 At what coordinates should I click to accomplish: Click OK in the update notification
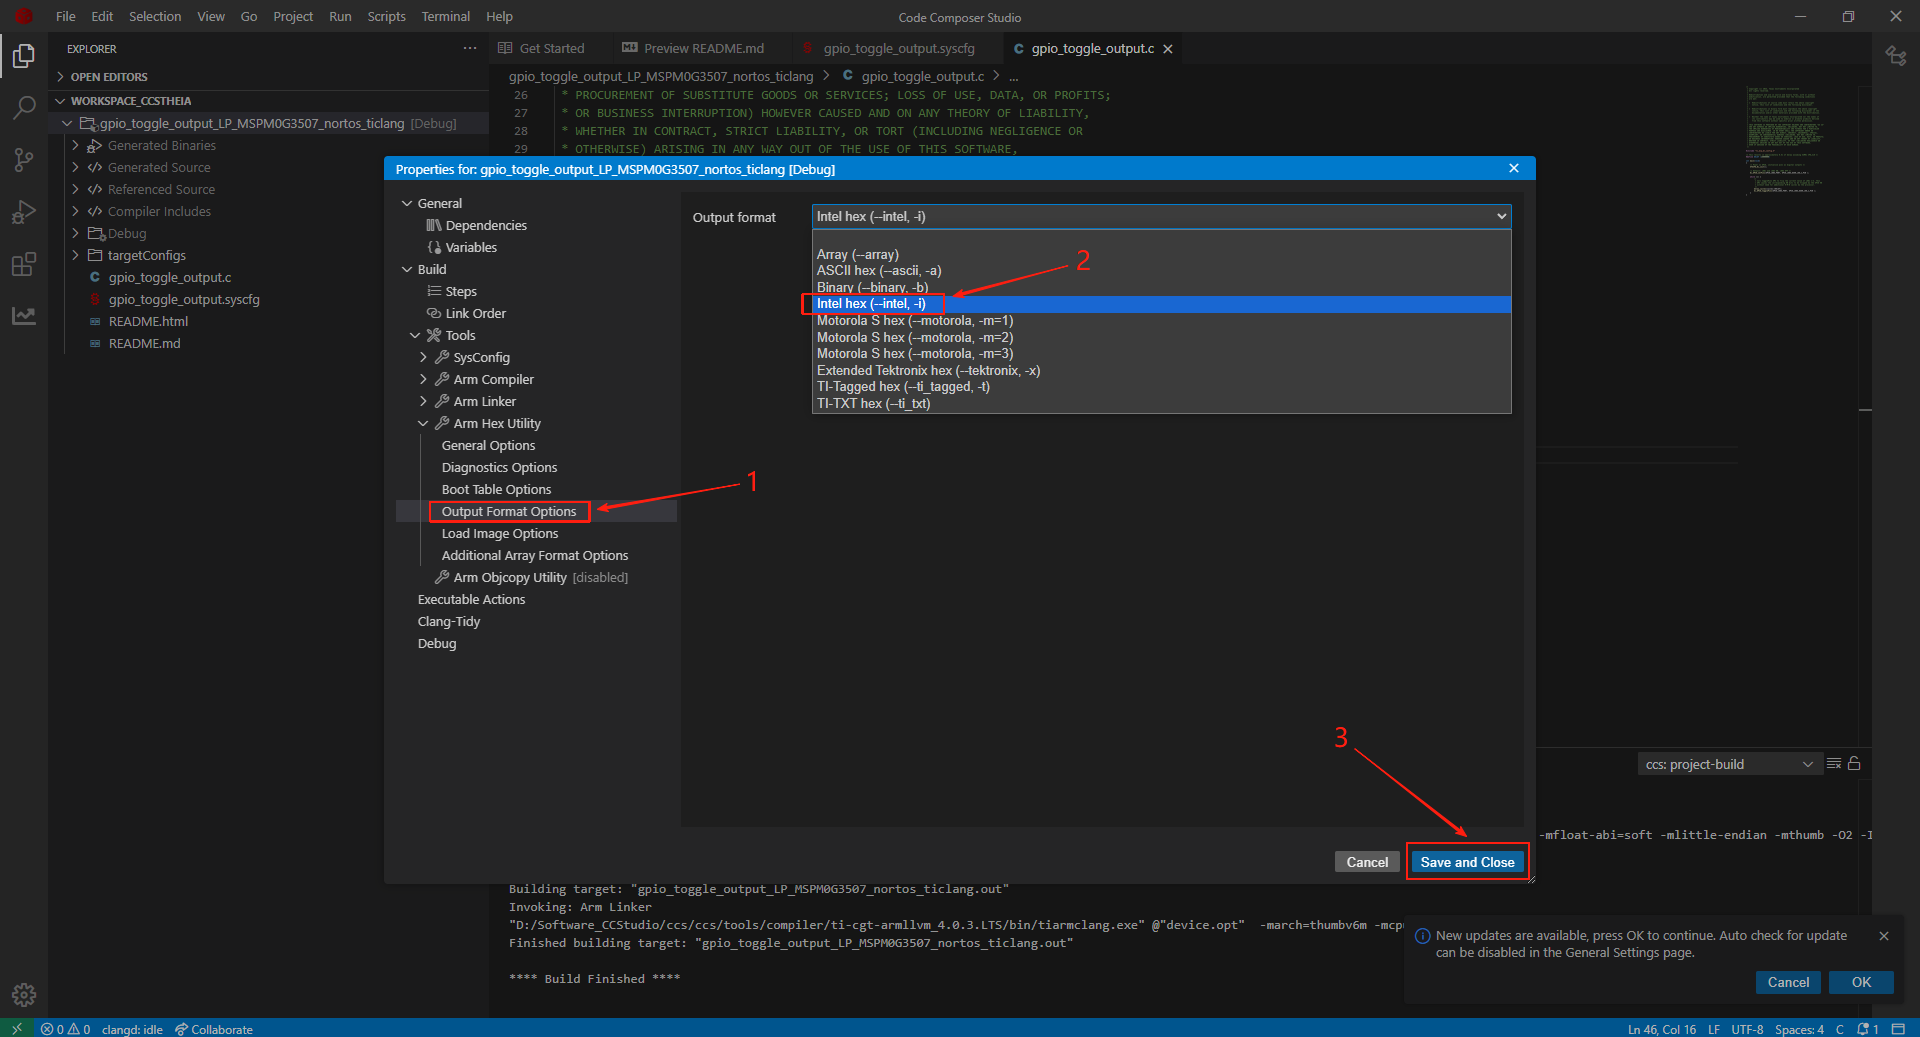(x=1861, y=982)
